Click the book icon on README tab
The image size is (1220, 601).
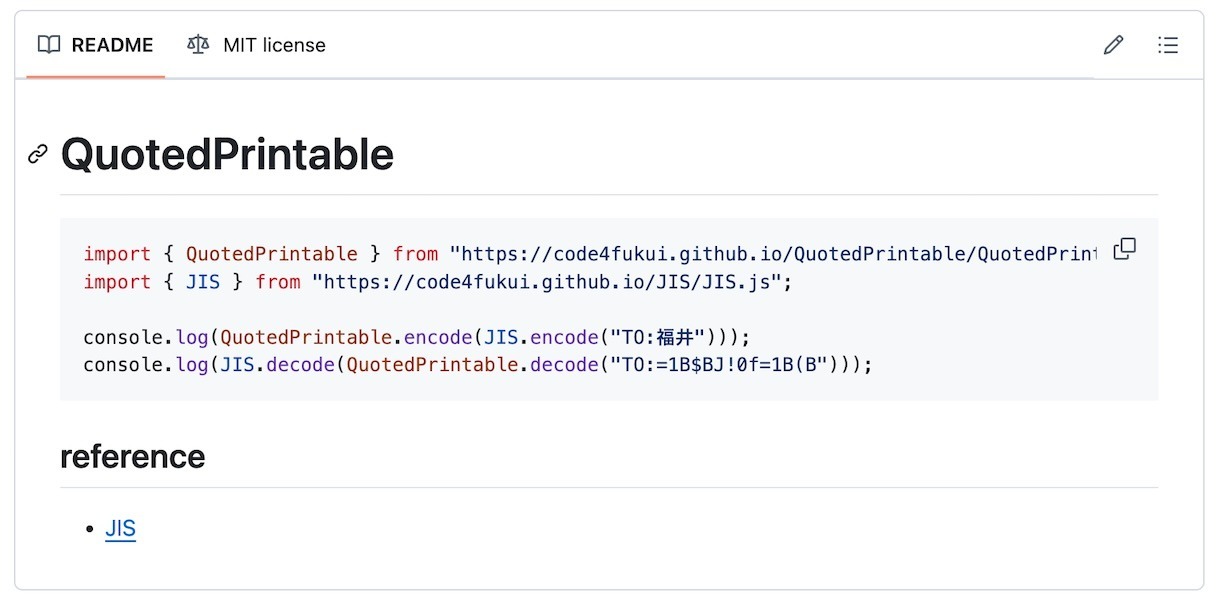coord(48,45)
